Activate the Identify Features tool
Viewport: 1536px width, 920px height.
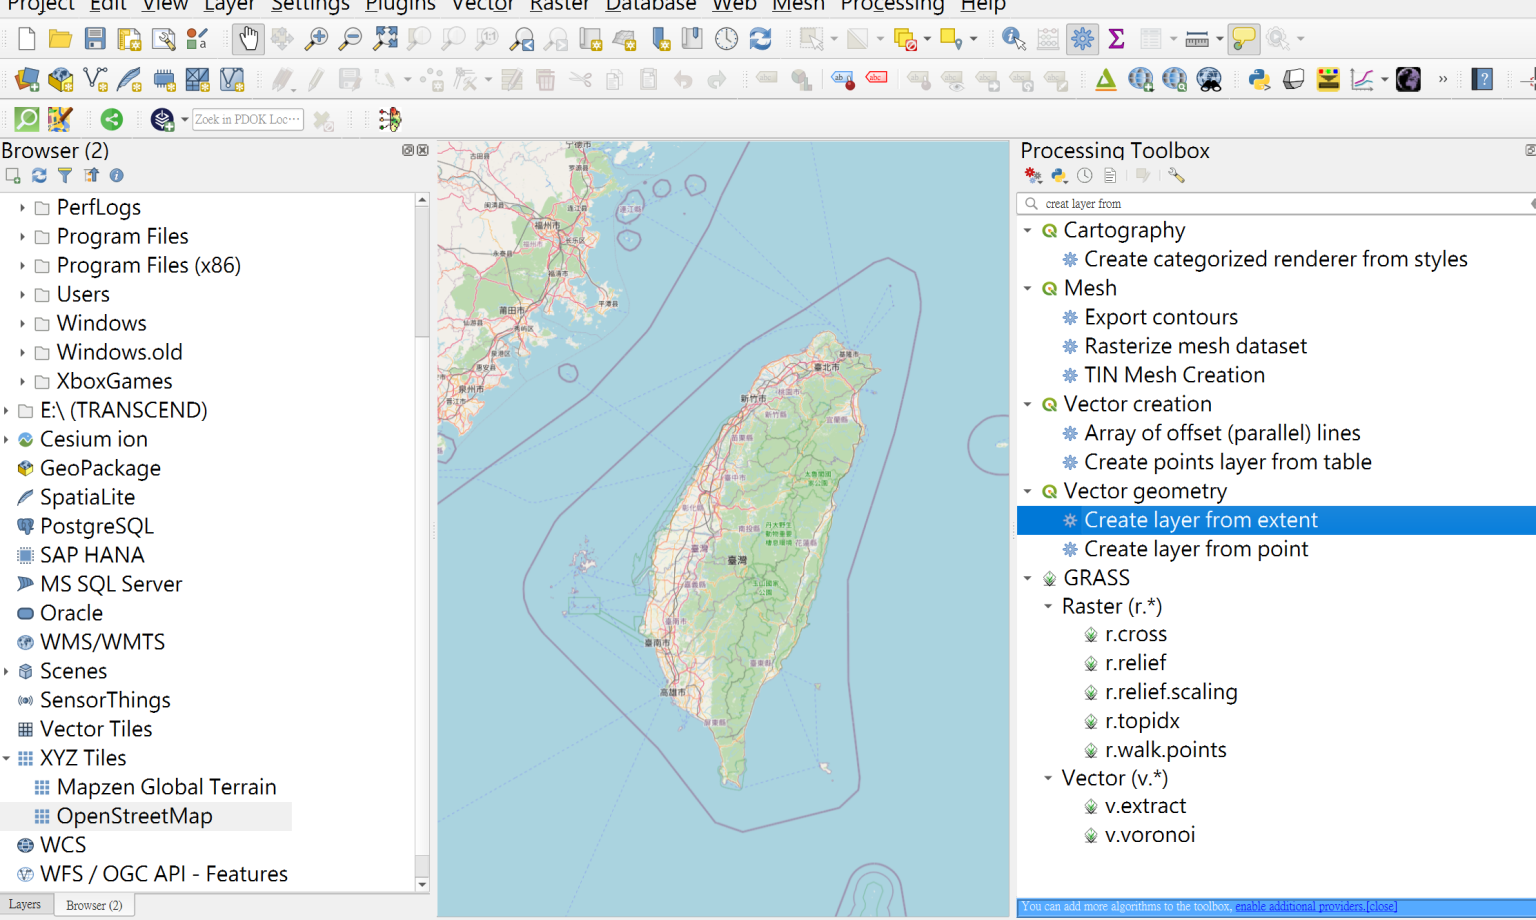pos(1013,39)
